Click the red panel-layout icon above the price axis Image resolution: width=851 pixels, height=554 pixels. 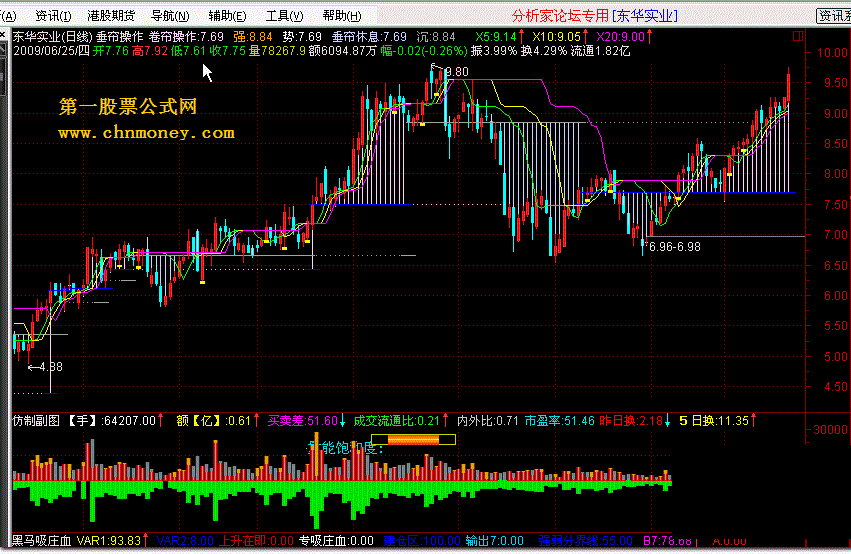(798, 36)
